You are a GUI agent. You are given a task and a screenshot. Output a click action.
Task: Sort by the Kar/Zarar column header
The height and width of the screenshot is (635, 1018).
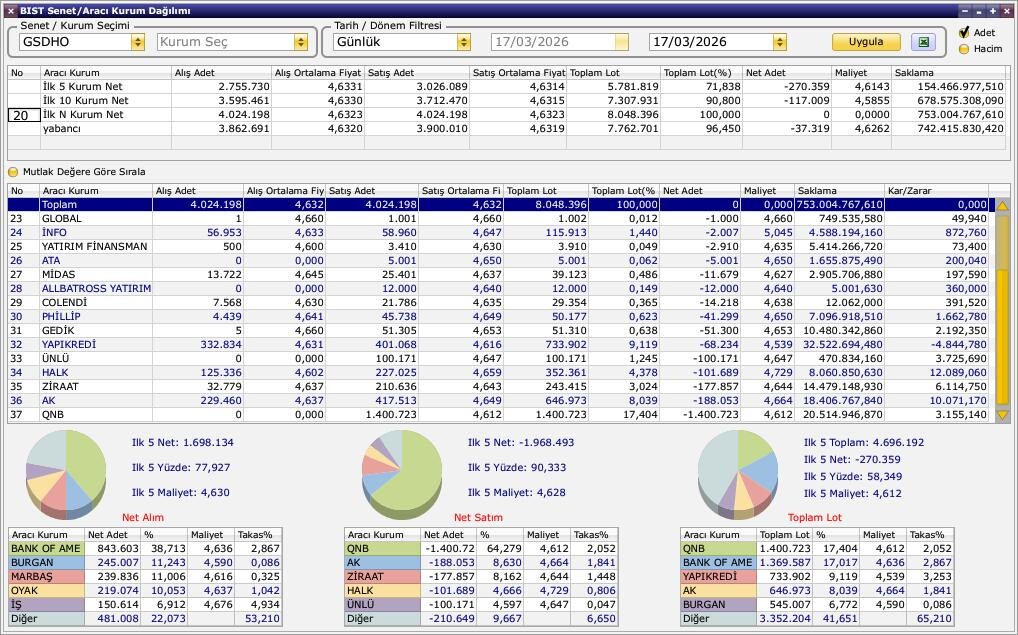tap(936, 191)
